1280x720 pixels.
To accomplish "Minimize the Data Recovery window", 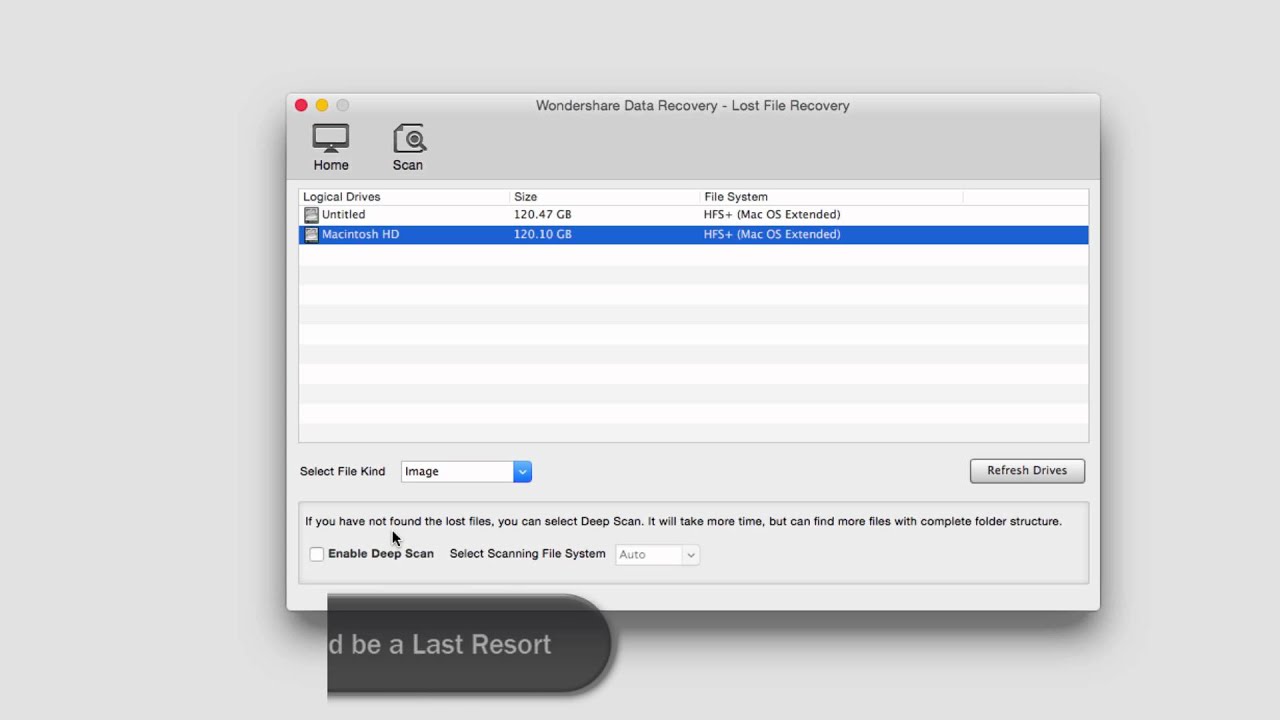I will [322, 105].
